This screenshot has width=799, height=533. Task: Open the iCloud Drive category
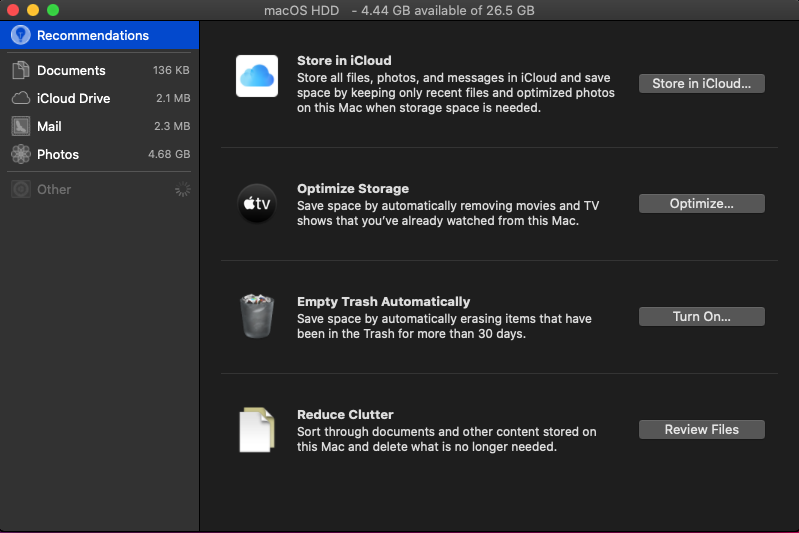(99, 98)
